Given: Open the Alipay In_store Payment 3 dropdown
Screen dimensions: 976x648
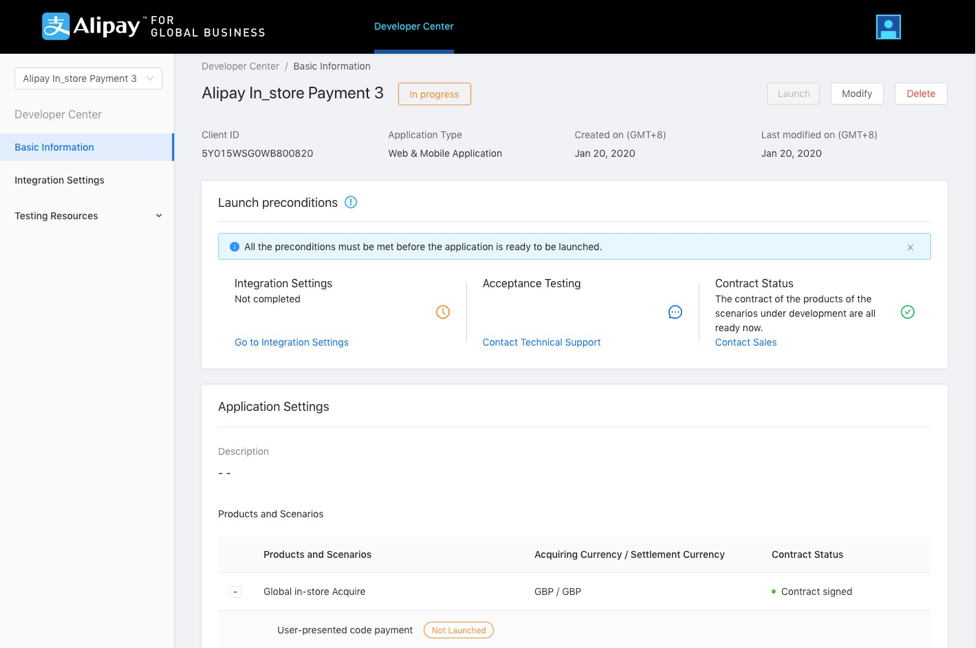Looking at the screenshot, I should (88, 78).
